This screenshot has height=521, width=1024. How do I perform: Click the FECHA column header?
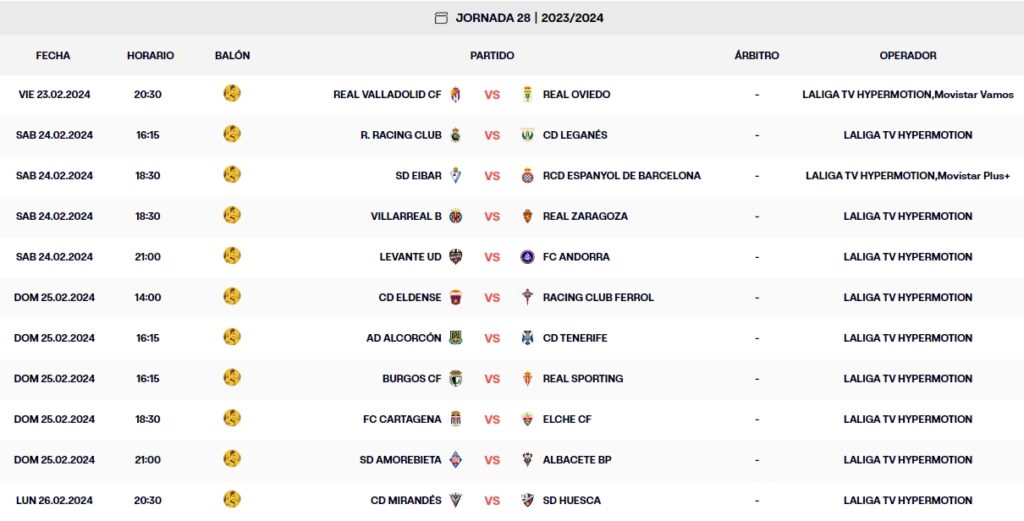[53, 56]
